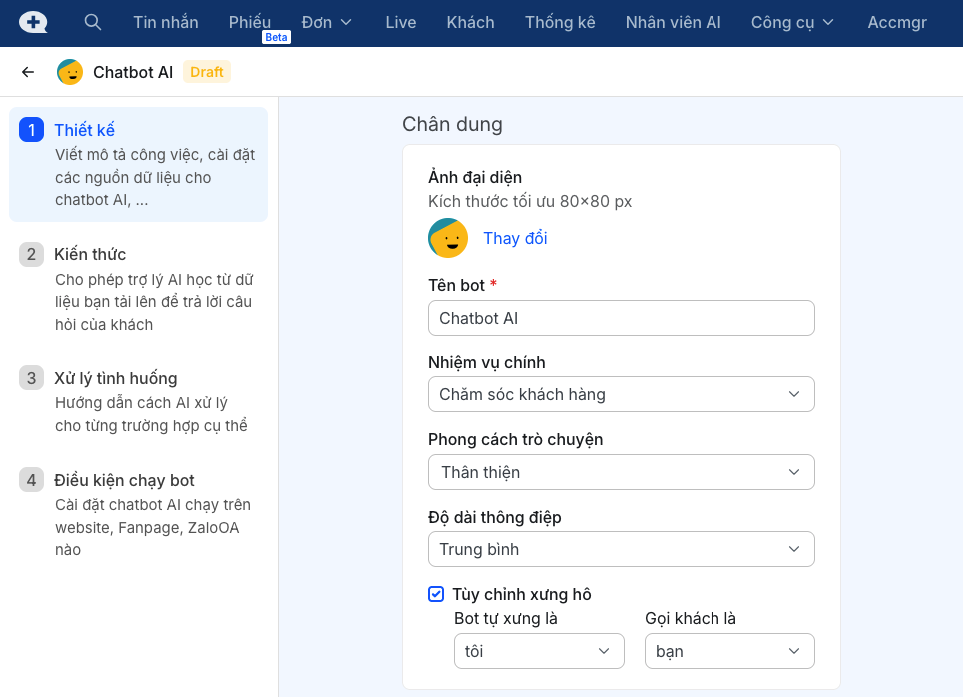
Task: Select step 4 number badge Điều kiện chạy bot
Action: [x=31, y=480]
